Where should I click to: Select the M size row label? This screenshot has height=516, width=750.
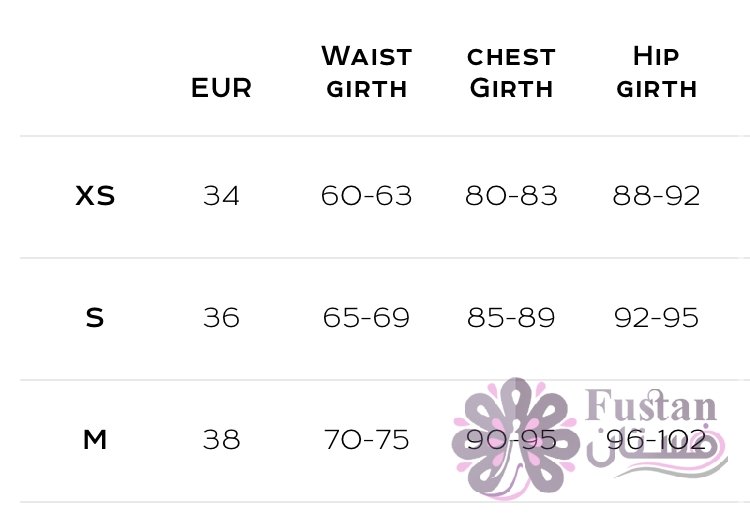point(95,439)
